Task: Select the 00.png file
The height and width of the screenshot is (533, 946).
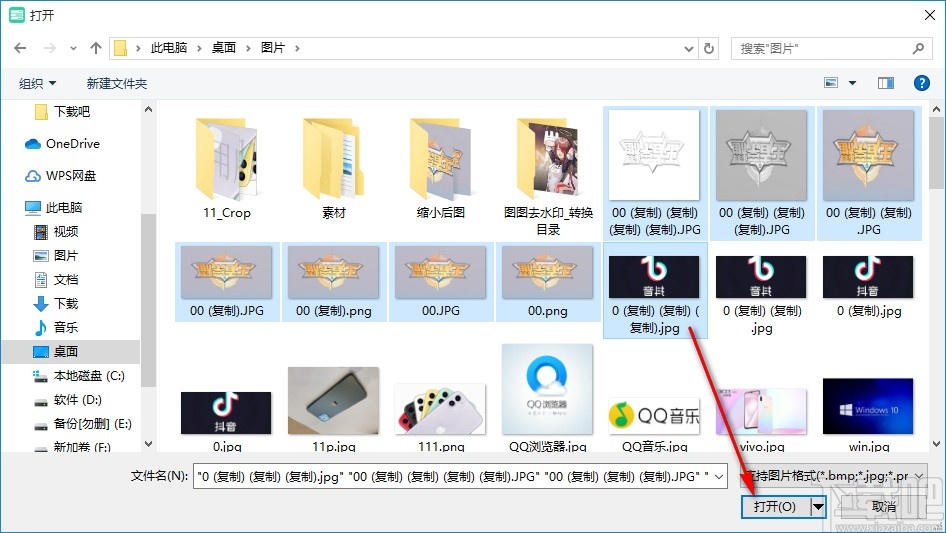Action: point(548,282)
